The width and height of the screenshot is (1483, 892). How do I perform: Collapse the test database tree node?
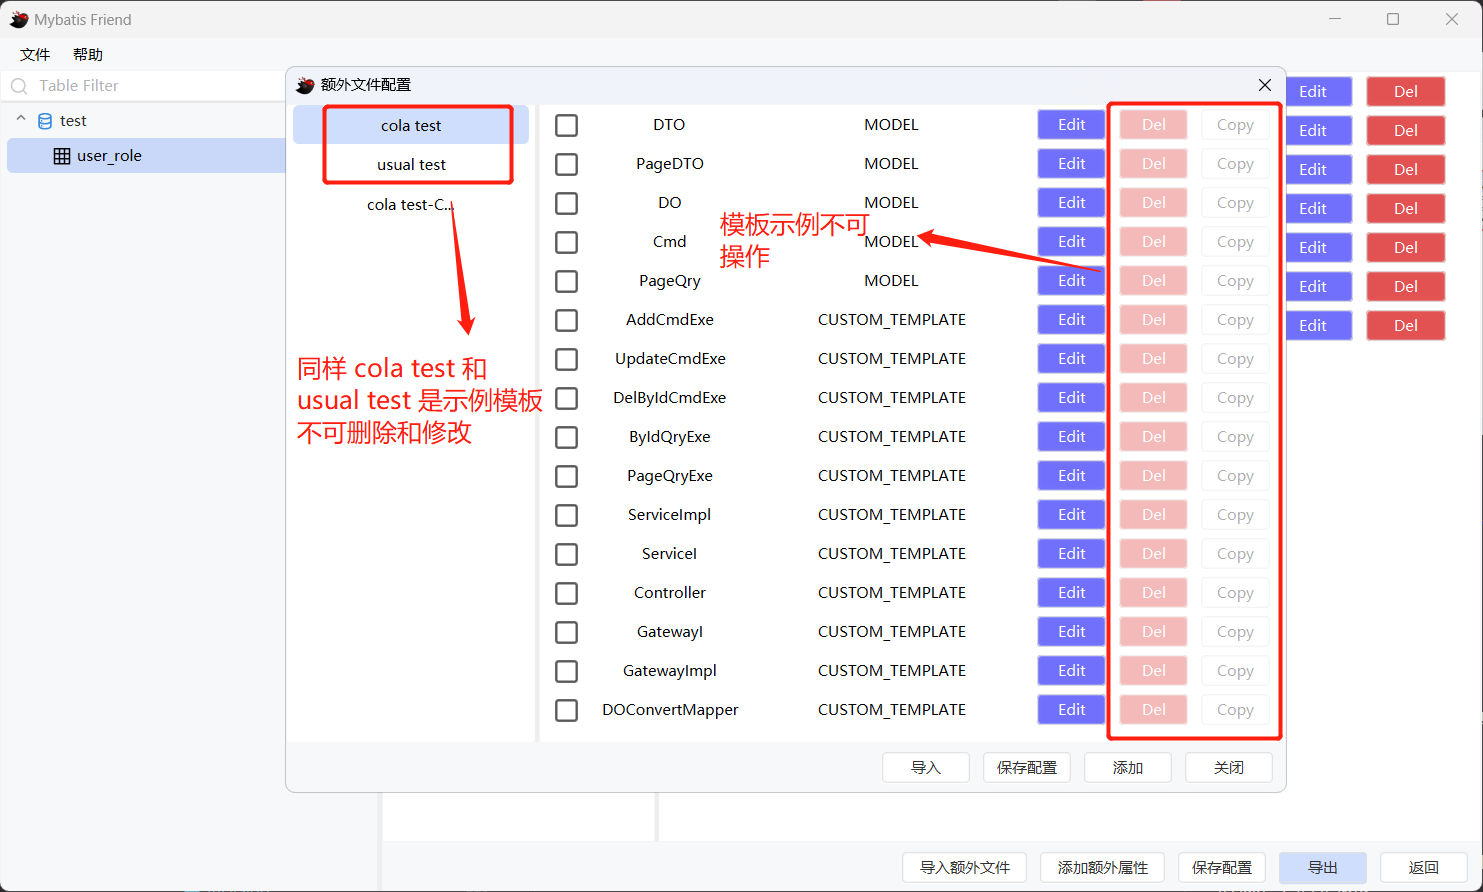pos(21,119)
